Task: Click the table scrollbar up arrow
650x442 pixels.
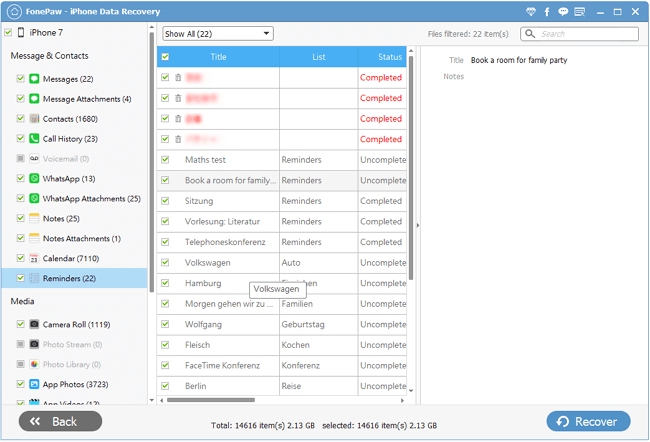Action: tap(411, 51)
